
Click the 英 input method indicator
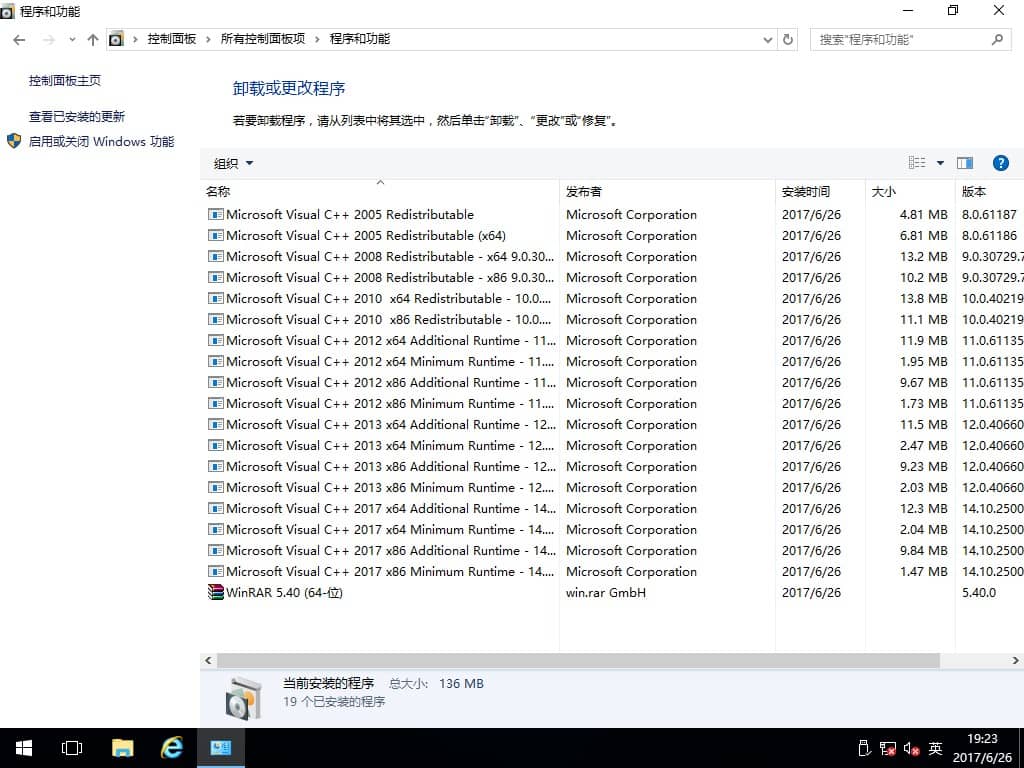point(935,748)
